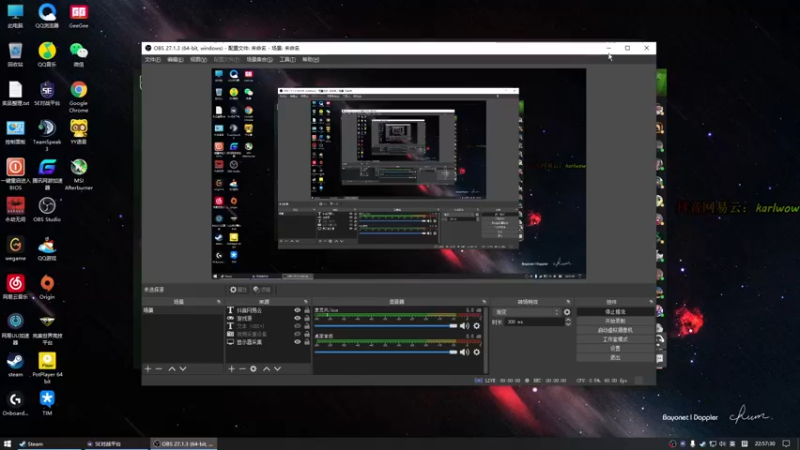
Task: Pop out the Audio Mixer dock header icon
Action: 484,302
